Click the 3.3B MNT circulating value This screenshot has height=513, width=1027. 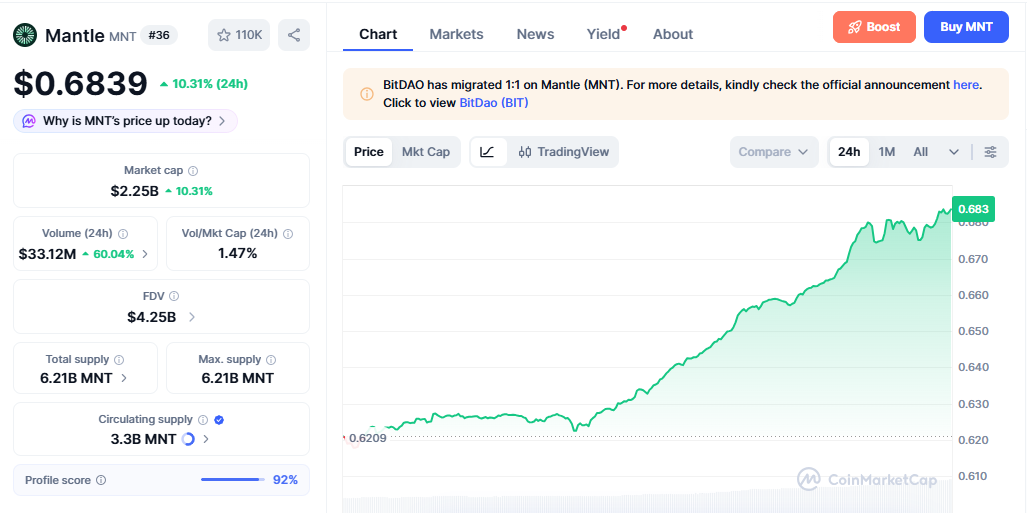[x=143, y=439]
